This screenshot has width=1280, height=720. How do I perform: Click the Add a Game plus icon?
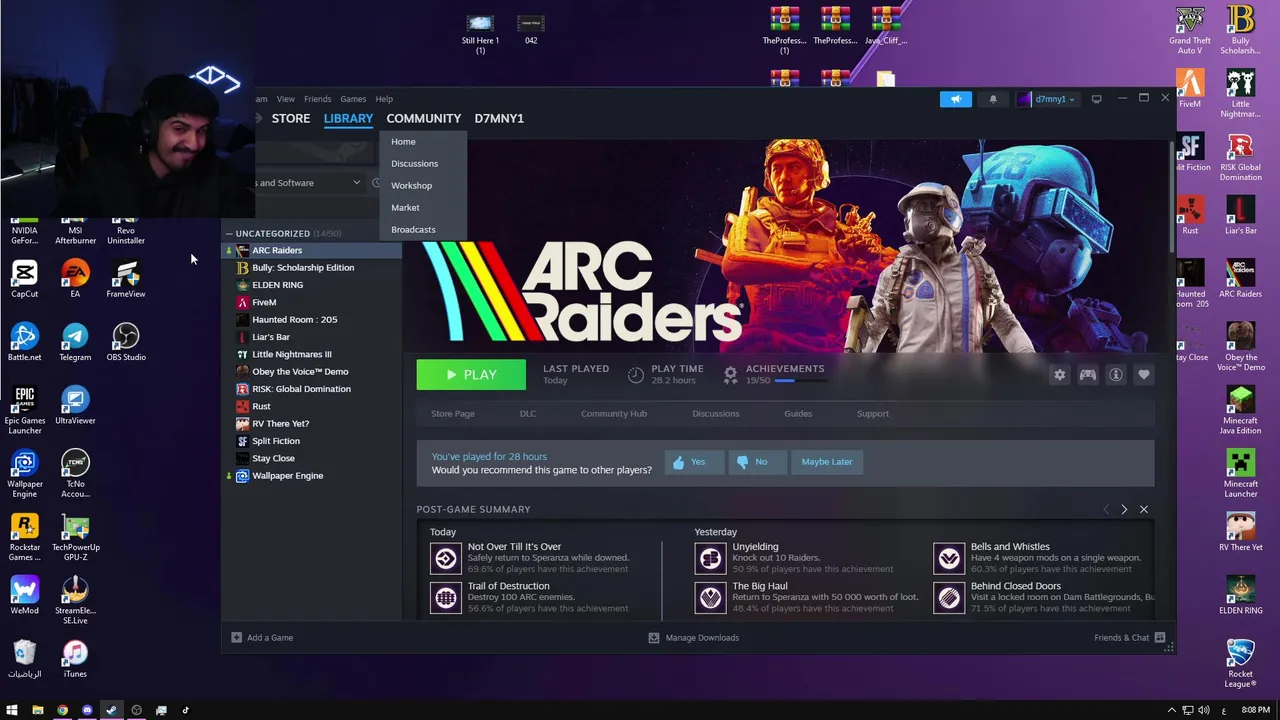237,637
